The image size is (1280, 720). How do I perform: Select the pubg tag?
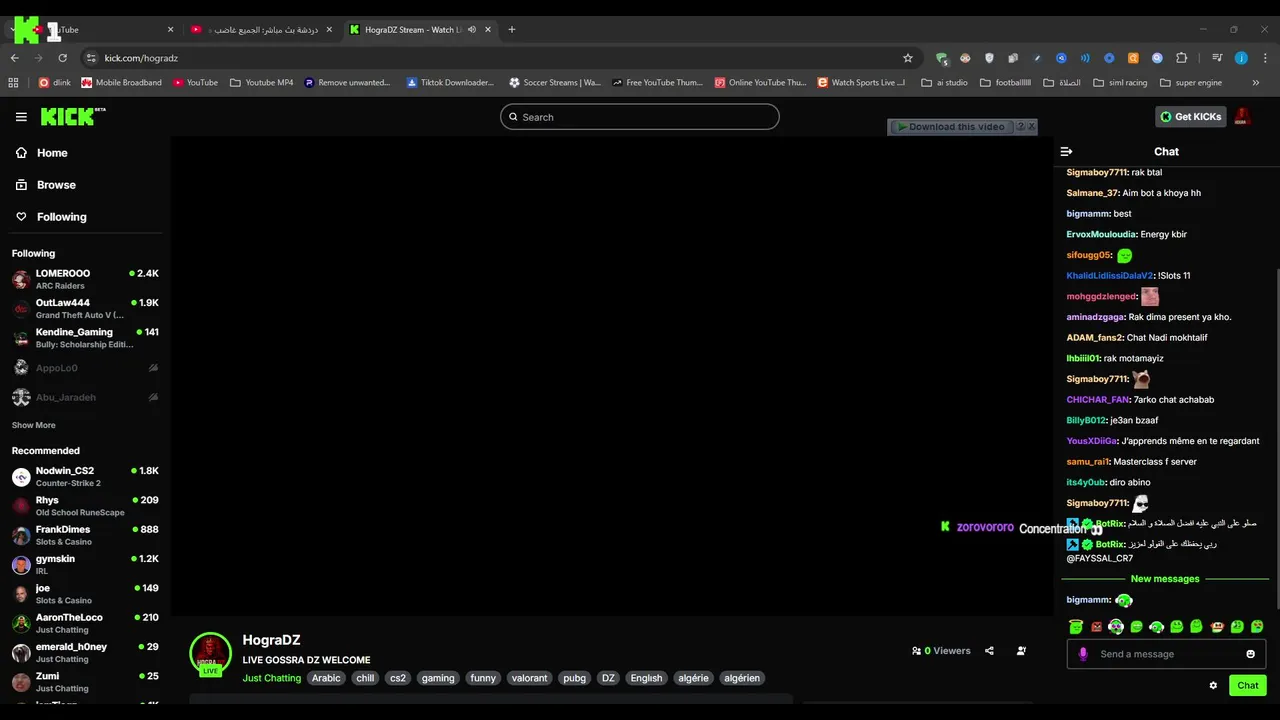pyautogui.click(x=575, y=678)
